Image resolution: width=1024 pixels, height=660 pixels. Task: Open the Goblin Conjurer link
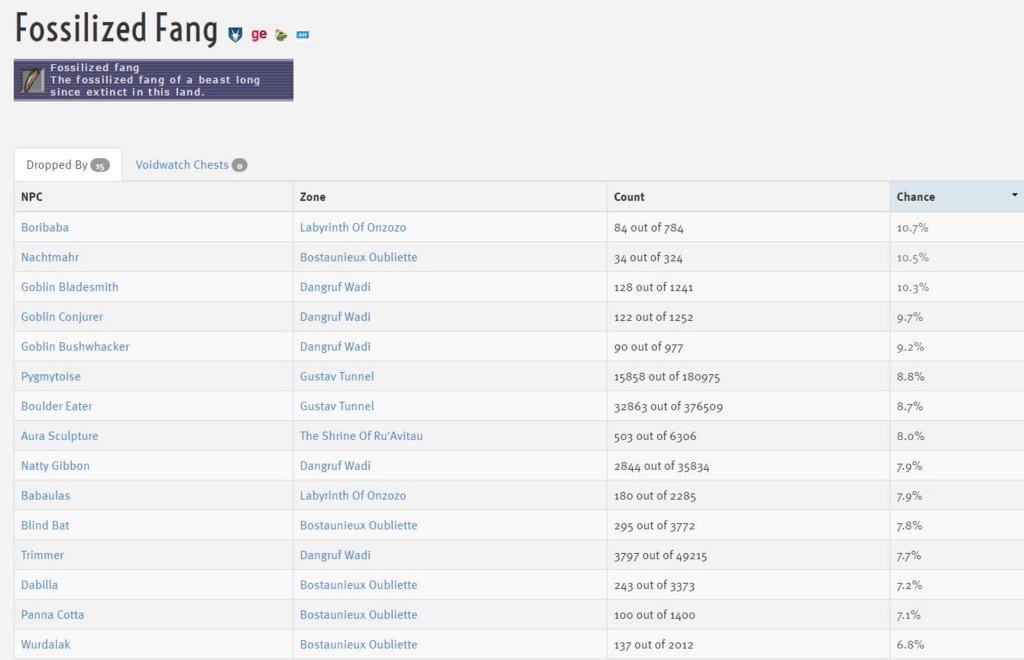pos(61,317)
